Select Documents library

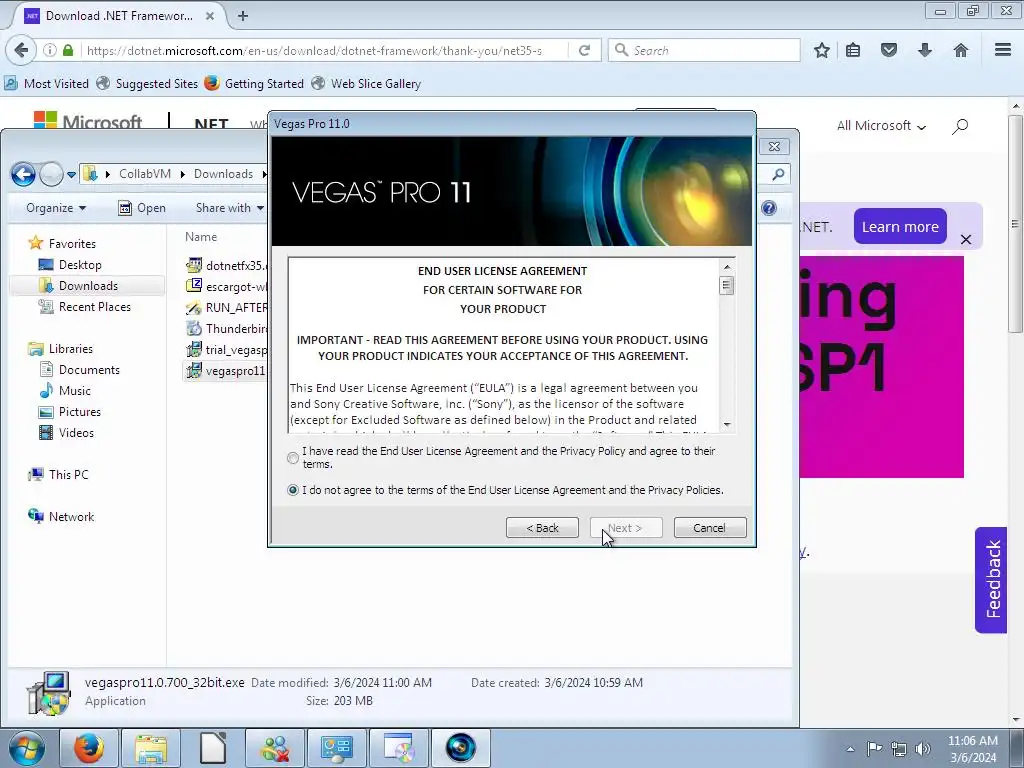[89, 370]
